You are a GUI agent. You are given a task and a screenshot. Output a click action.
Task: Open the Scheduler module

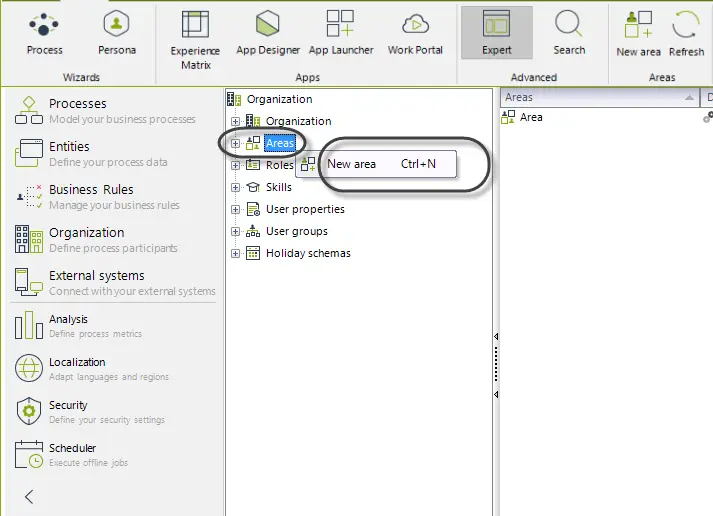point(71,455)
